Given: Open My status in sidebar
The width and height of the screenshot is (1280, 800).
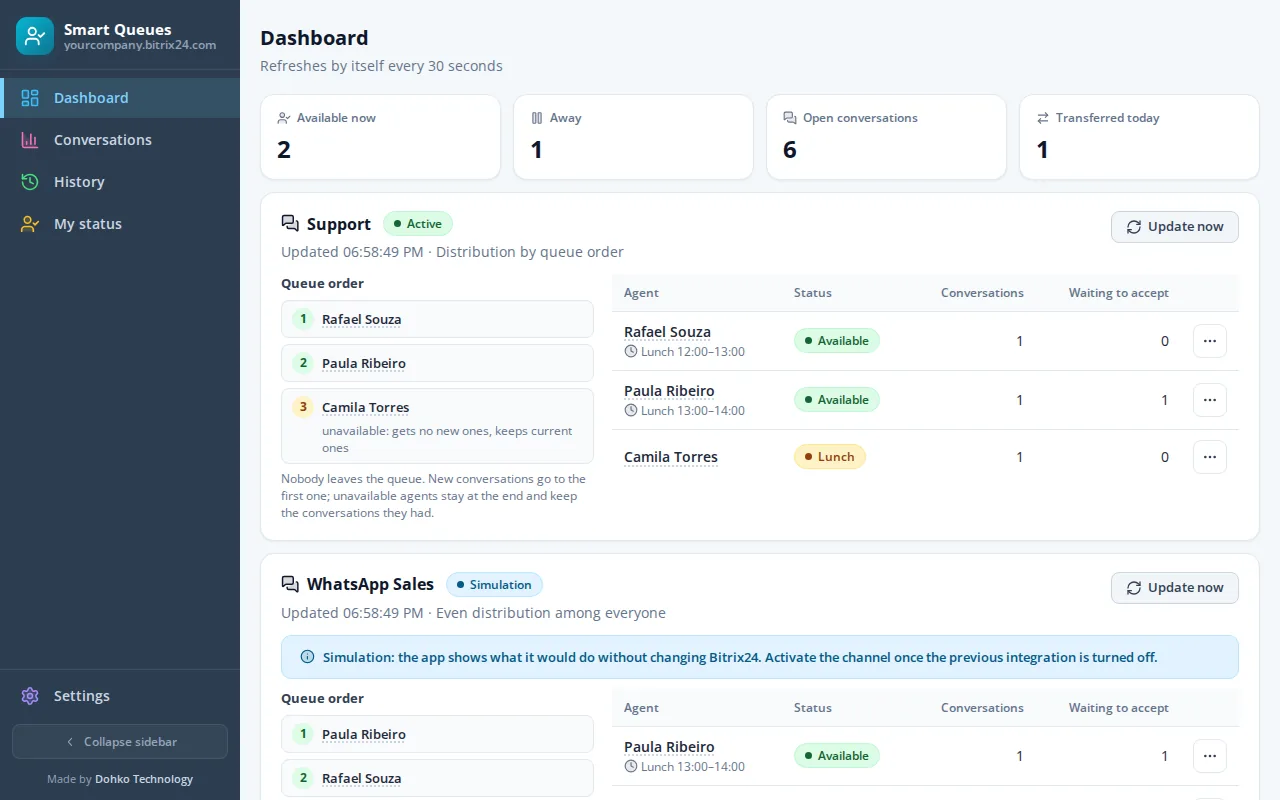Looking at the screenshot, I should click(x=120, y=224).
